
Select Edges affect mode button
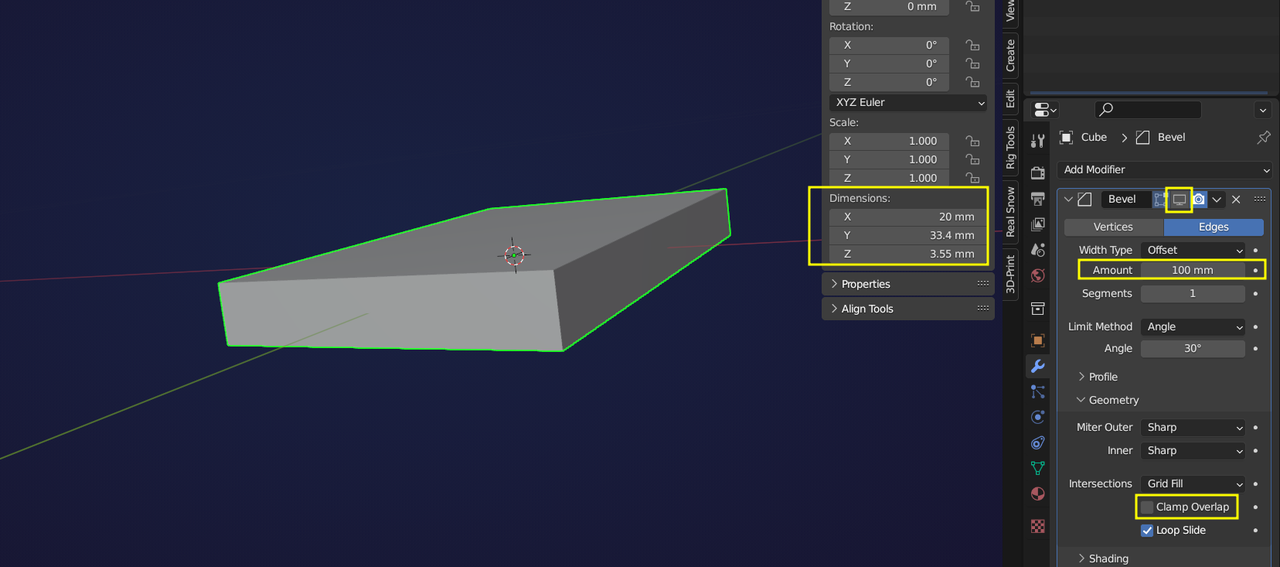pos(1213,227)
